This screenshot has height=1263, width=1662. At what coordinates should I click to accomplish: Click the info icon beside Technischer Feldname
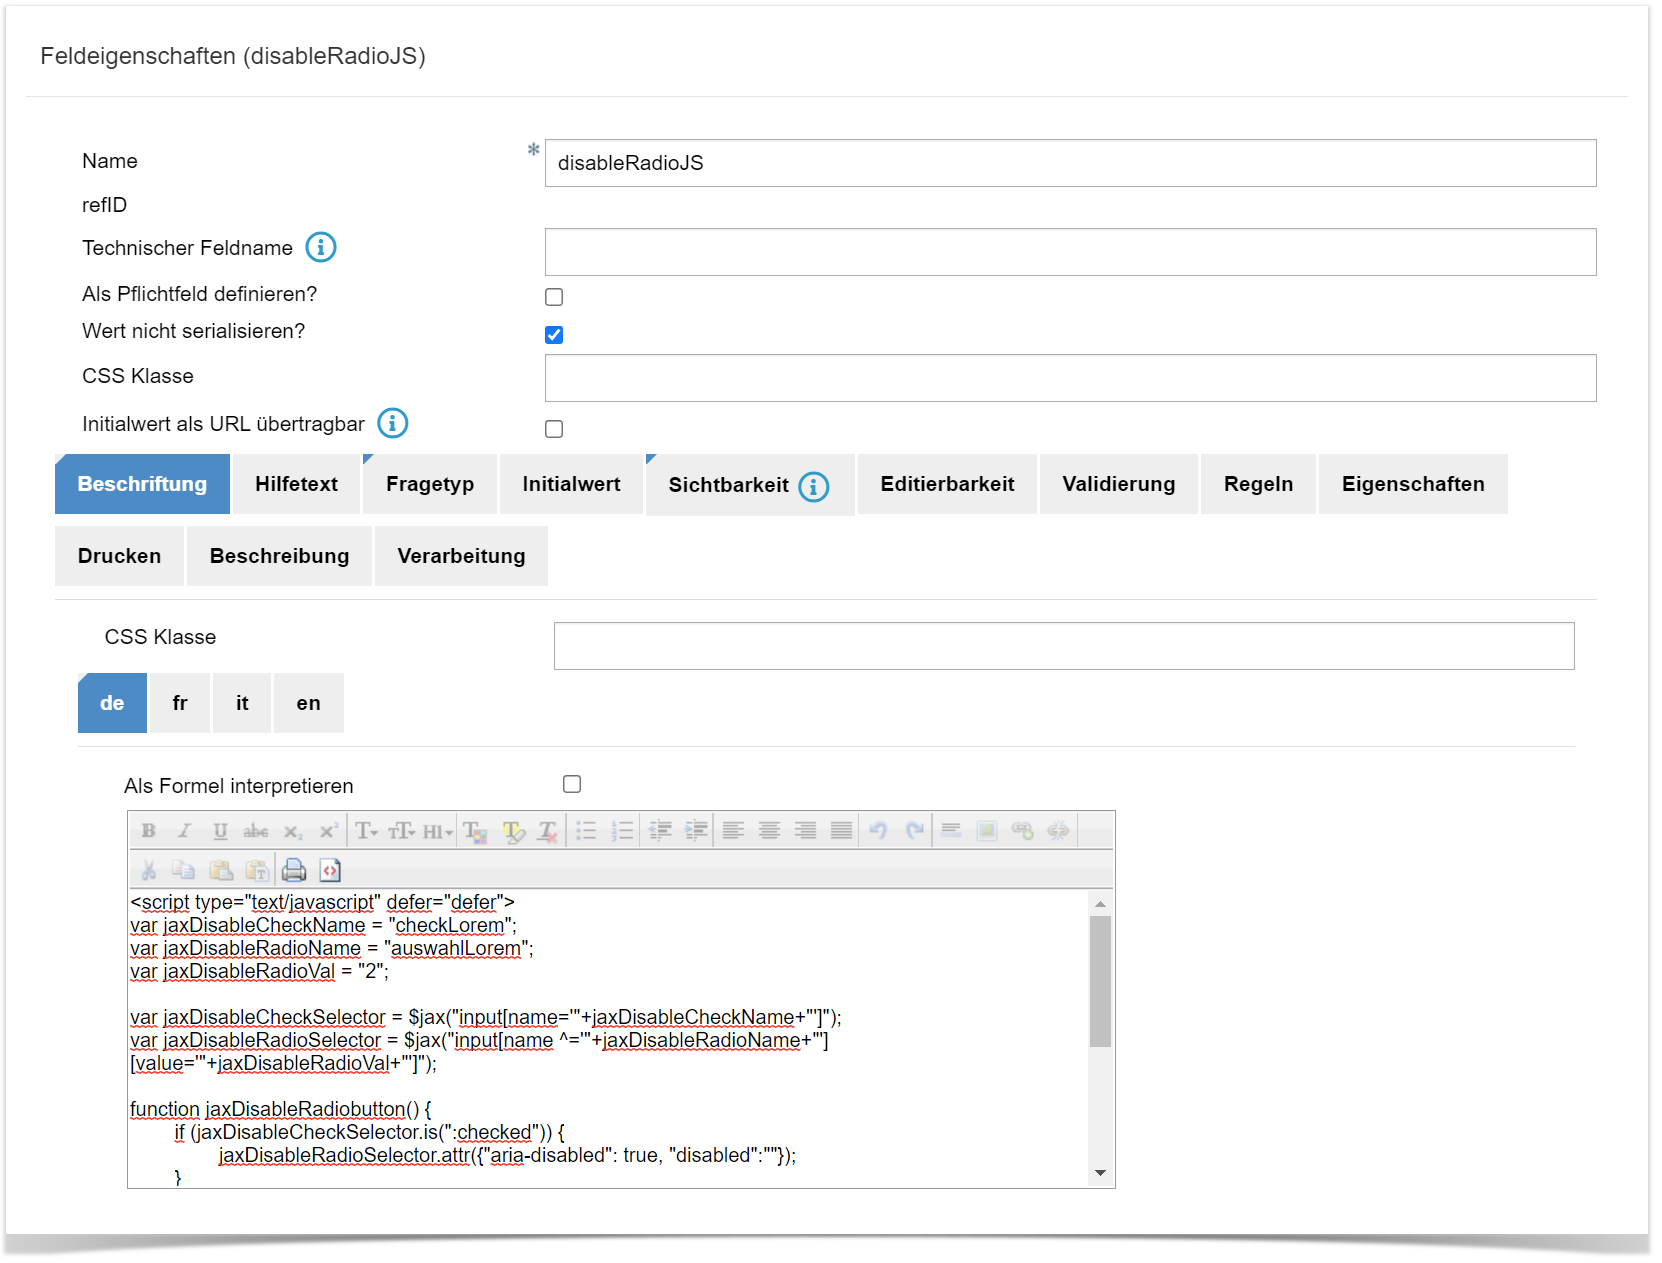pos(321,247)
